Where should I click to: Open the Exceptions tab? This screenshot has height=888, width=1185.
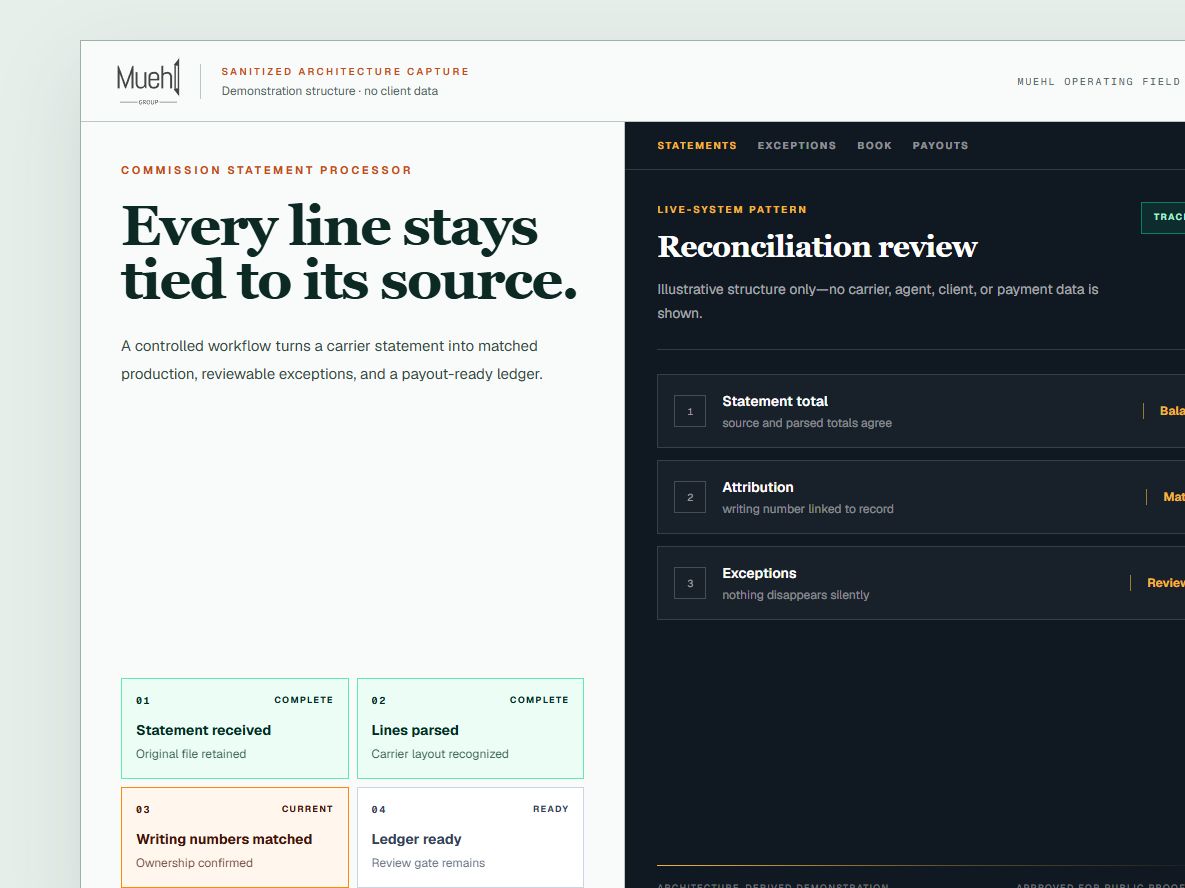coord(797,146)
